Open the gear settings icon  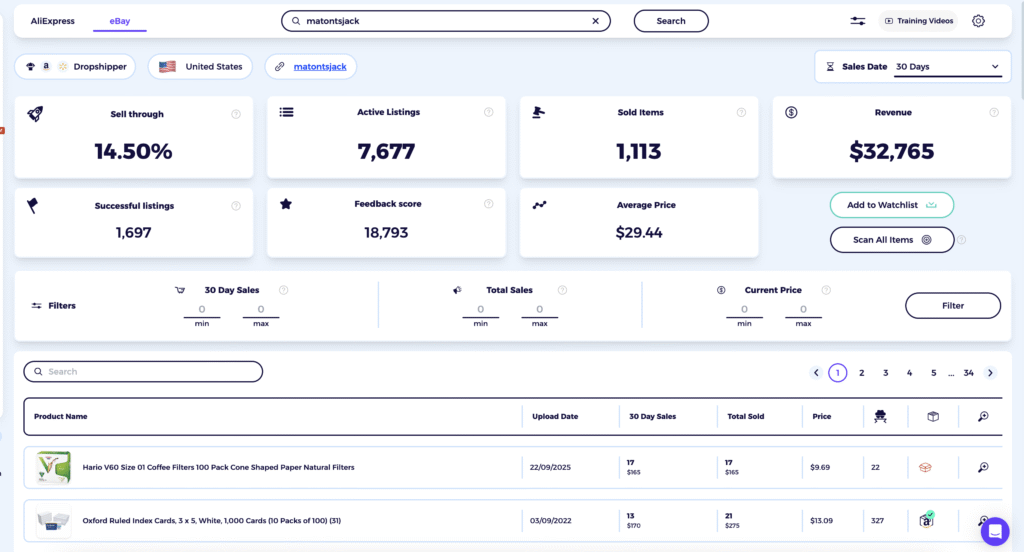(978, 21)
